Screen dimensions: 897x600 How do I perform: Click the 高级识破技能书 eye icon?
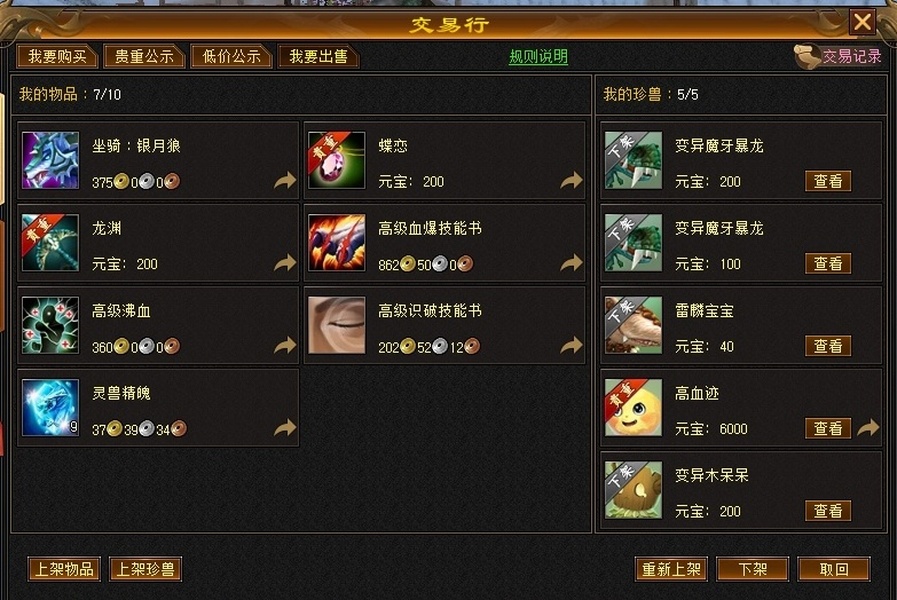(x=336, y=325)
